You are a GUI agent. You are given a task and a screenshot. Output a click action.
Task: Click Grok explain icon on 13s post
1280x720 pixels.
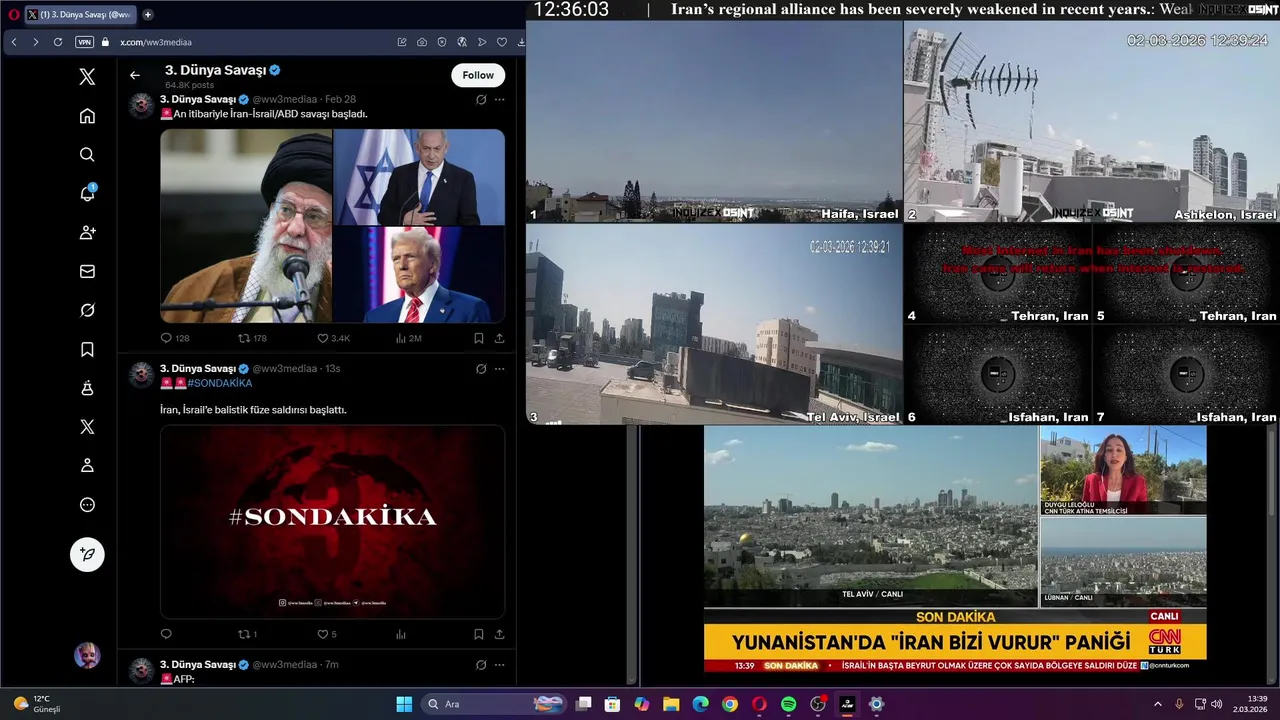pyautogui.click(x=481, y=369)
